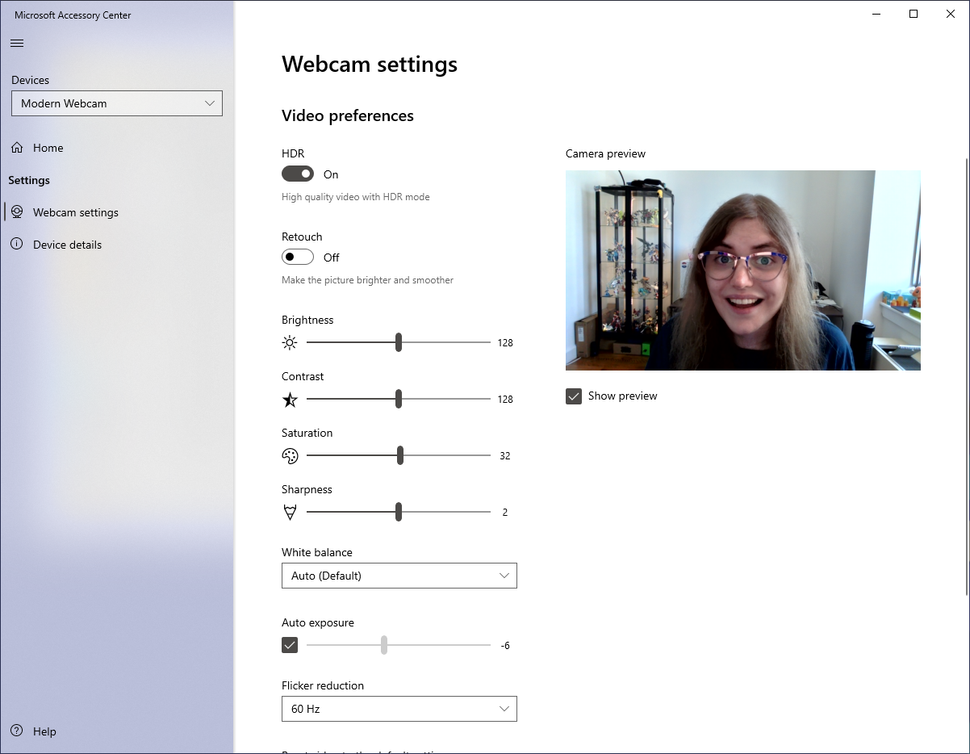Click the sharpness nib icon
This screenshot has height=754, width=970.
[290, 511]
